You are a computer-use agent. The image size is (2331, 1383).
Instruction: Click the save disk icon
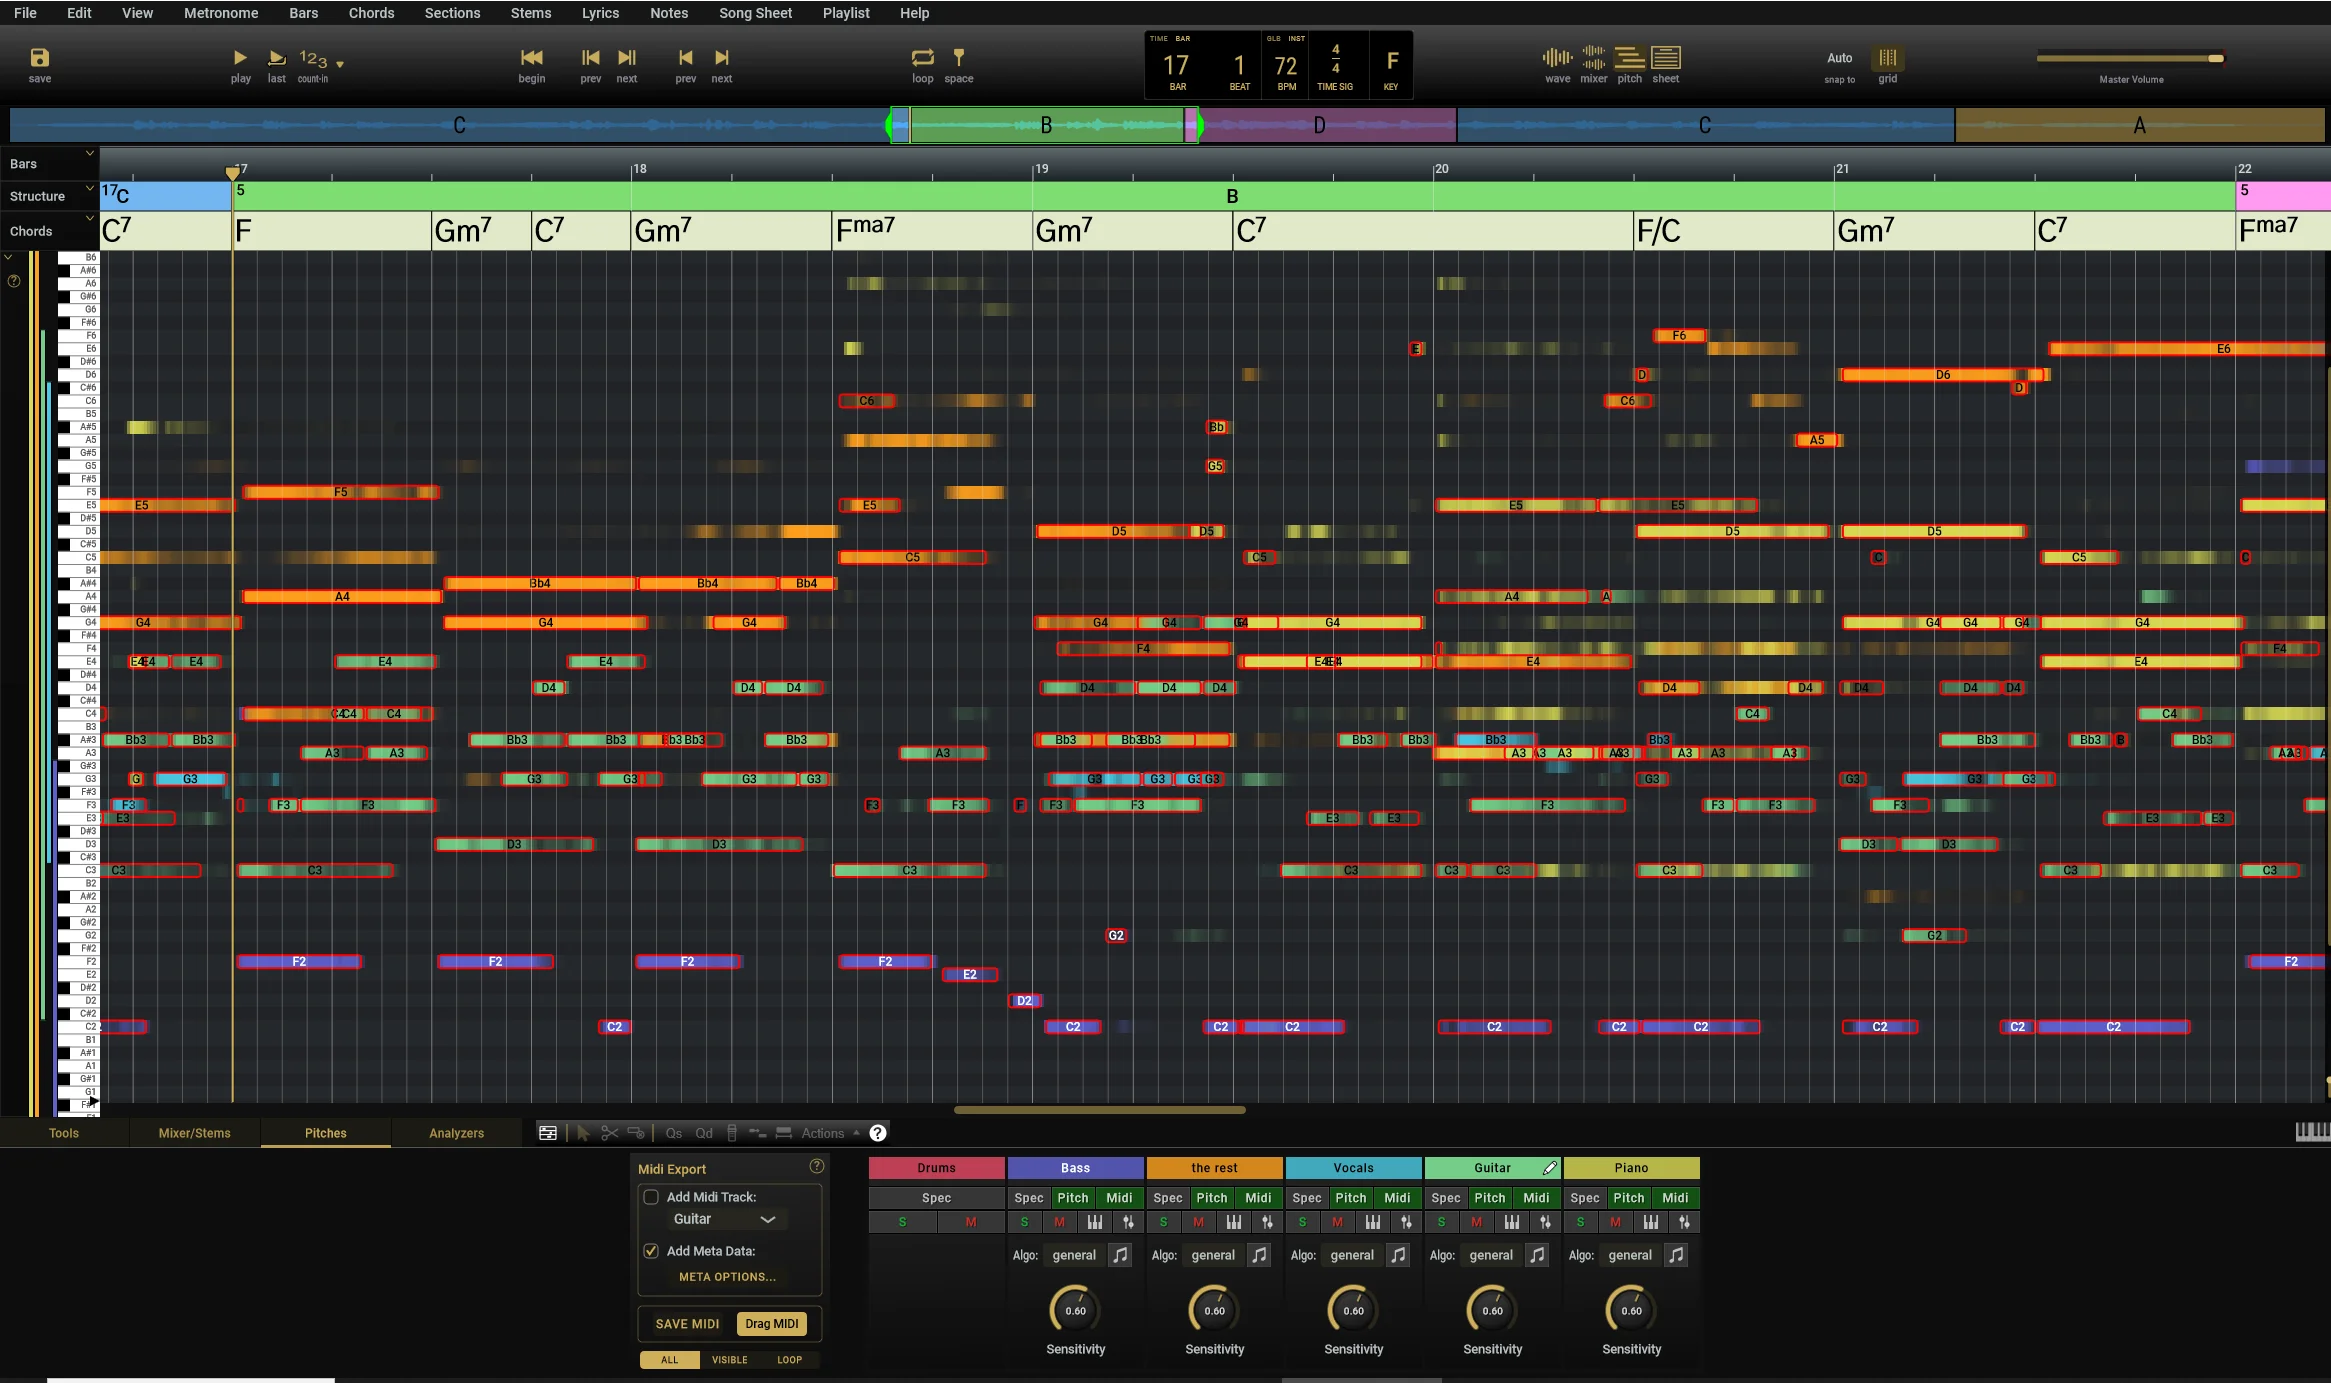pos(40,58)
